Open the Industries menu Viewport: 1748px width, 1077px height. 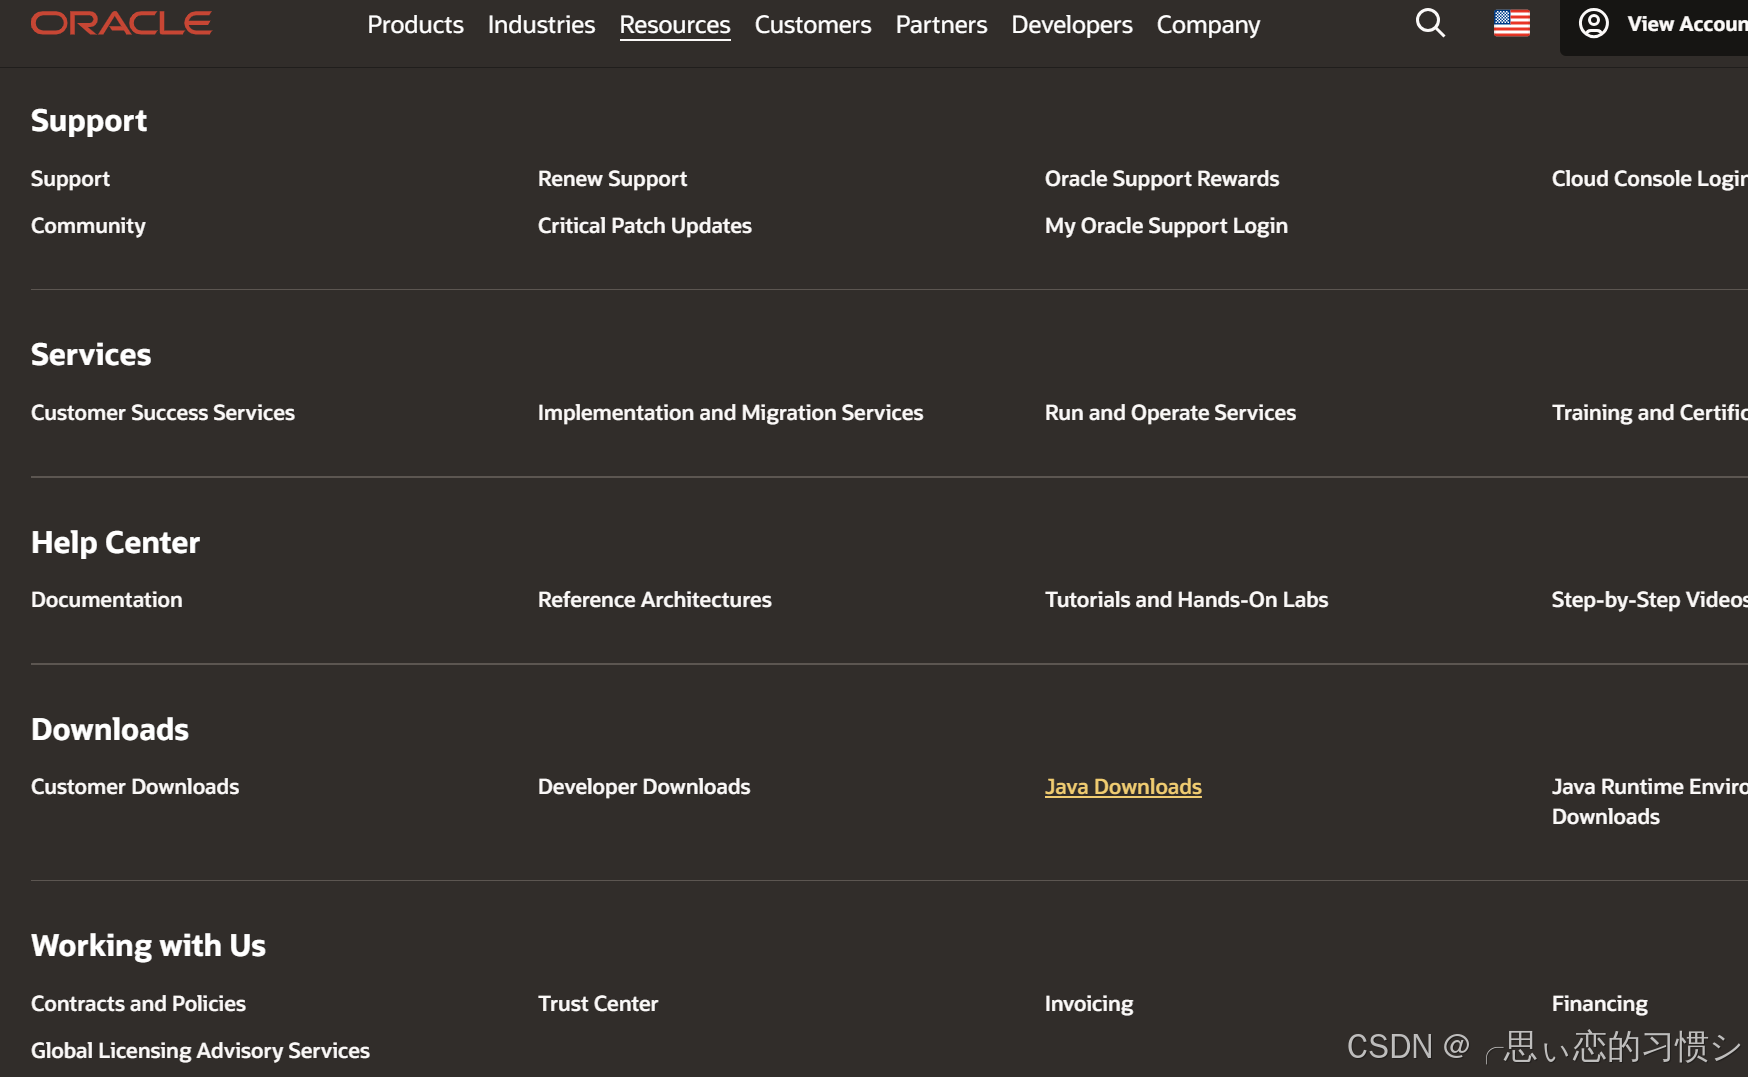[x=541, y=24]
